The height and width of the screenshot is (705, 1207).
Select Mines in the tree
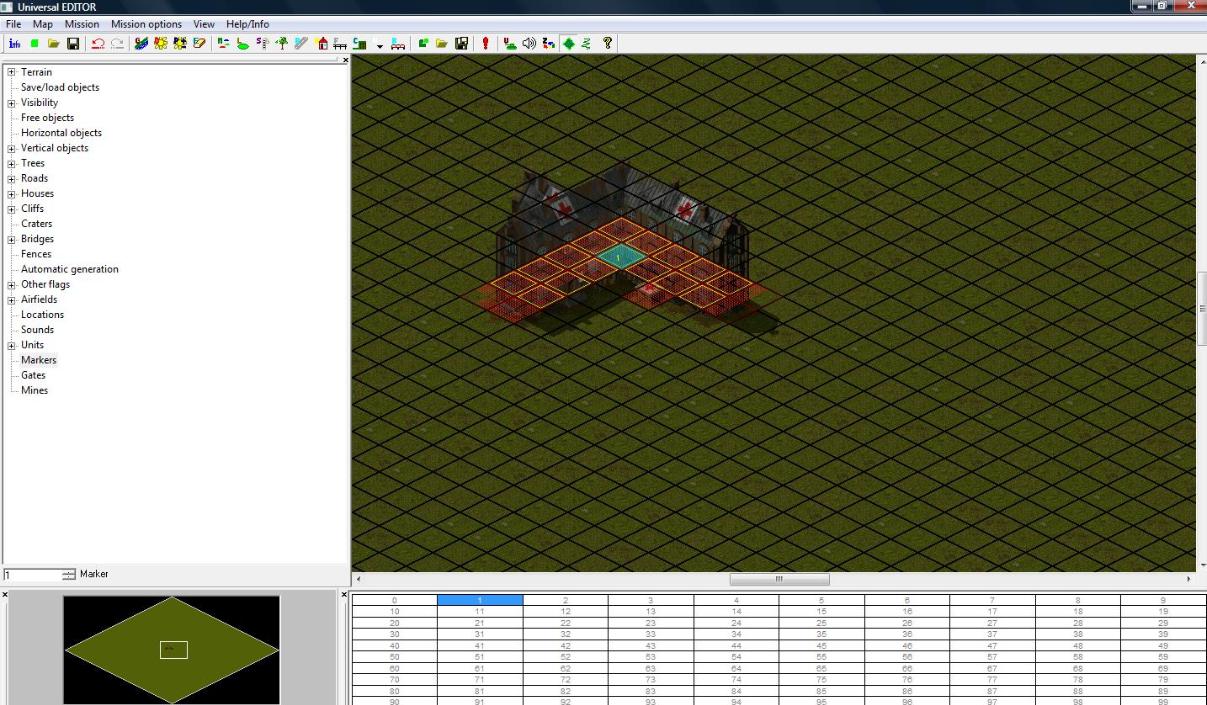pyautogui.click(x=34, y=390)
